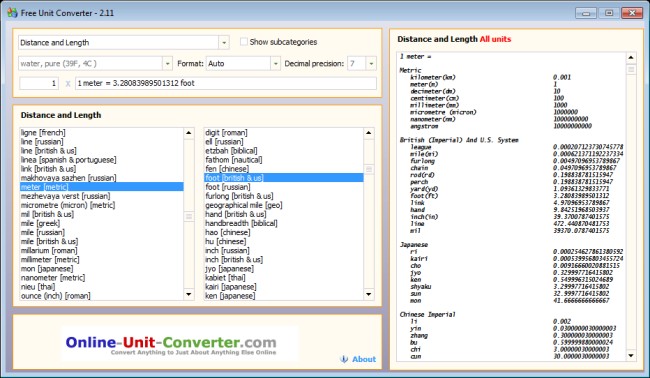Open the Format Auto dropdown
Image resolution: width=650 pixels, height=378 pixels.
click(x=276, y=63)
